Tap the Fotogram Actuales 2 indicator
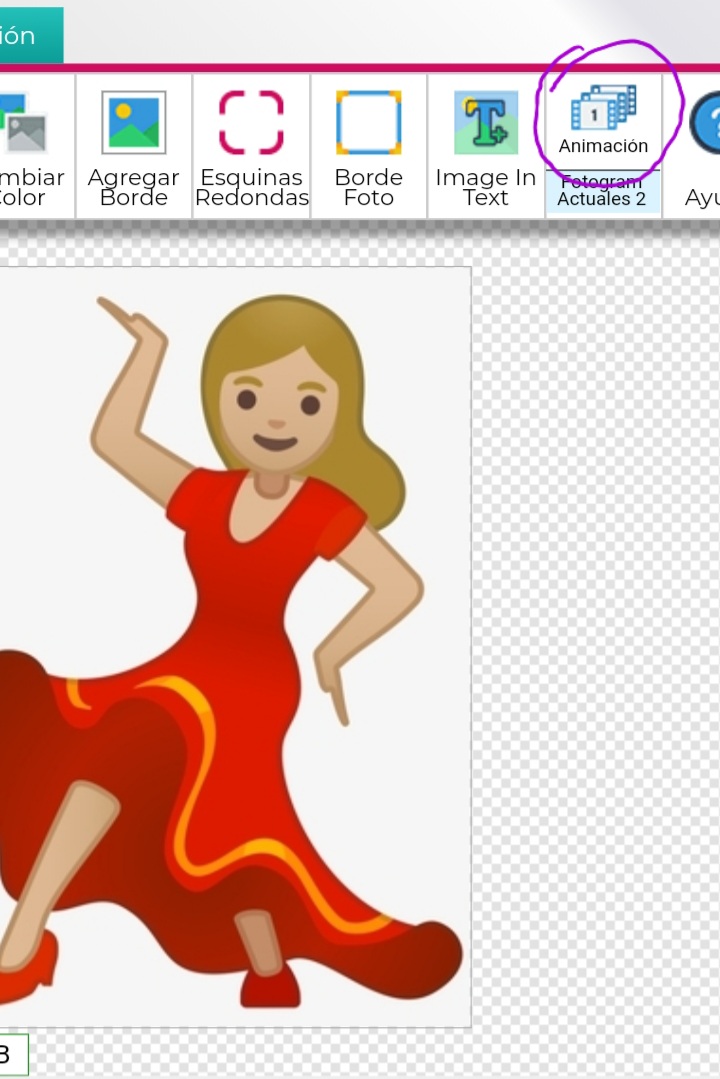This screenshot has width=720, height=1079. (x=602, y=191)
